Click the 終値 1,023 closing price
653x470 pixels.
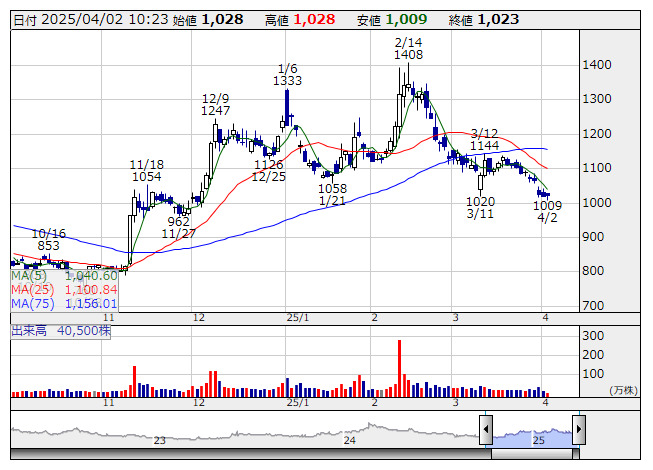point(484,20)
